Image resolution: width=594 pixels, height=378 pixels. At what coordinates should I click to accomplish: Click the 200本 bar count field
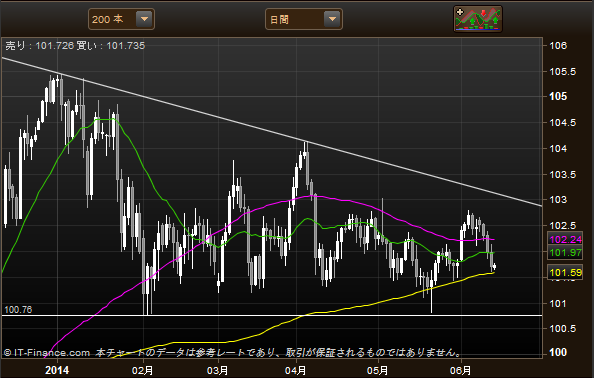pos(121,19)
